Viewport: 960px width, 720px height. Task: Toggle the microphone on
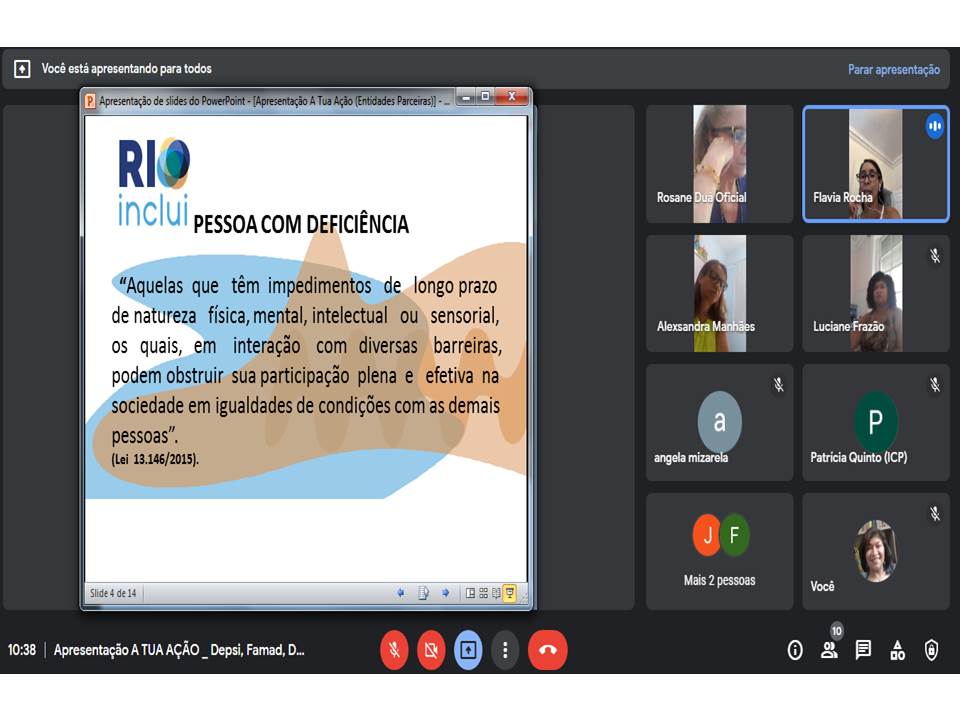tap(394, 650)
